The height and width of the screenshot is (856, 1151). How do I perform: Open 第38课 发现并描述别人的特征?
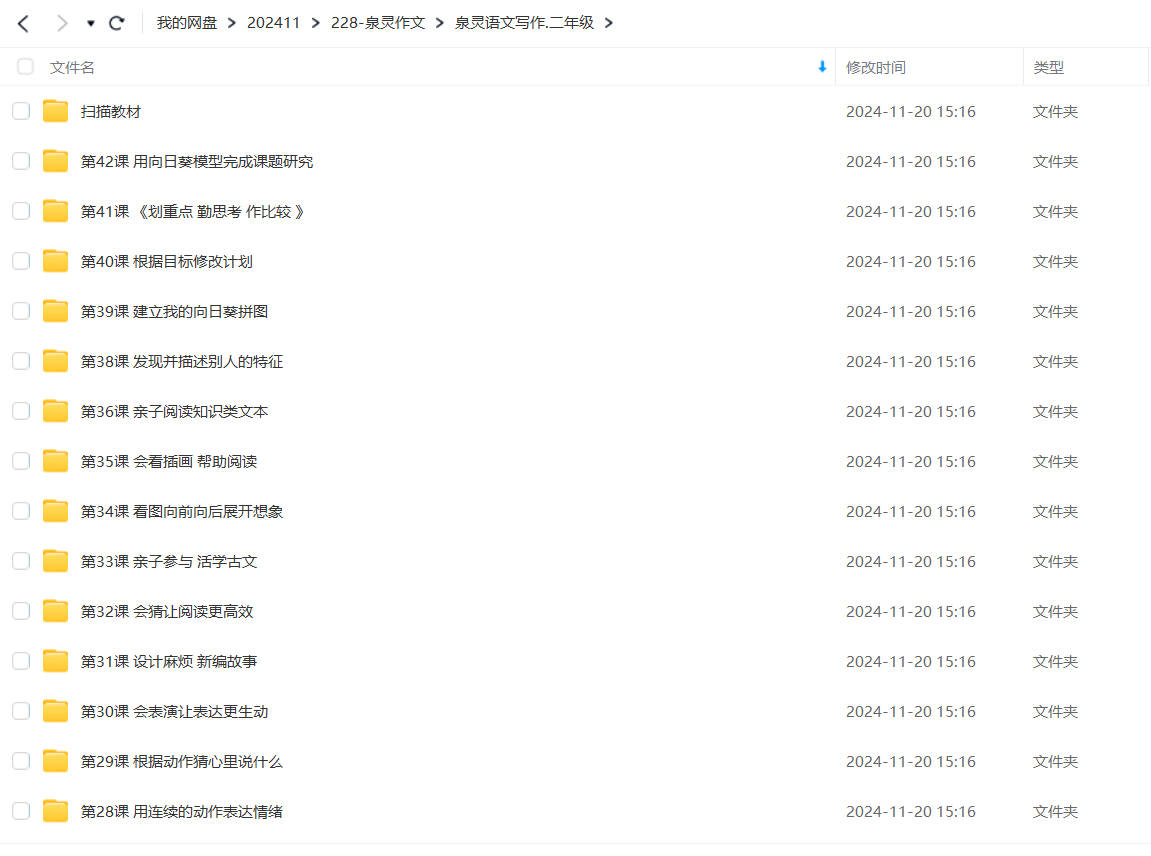182,361
